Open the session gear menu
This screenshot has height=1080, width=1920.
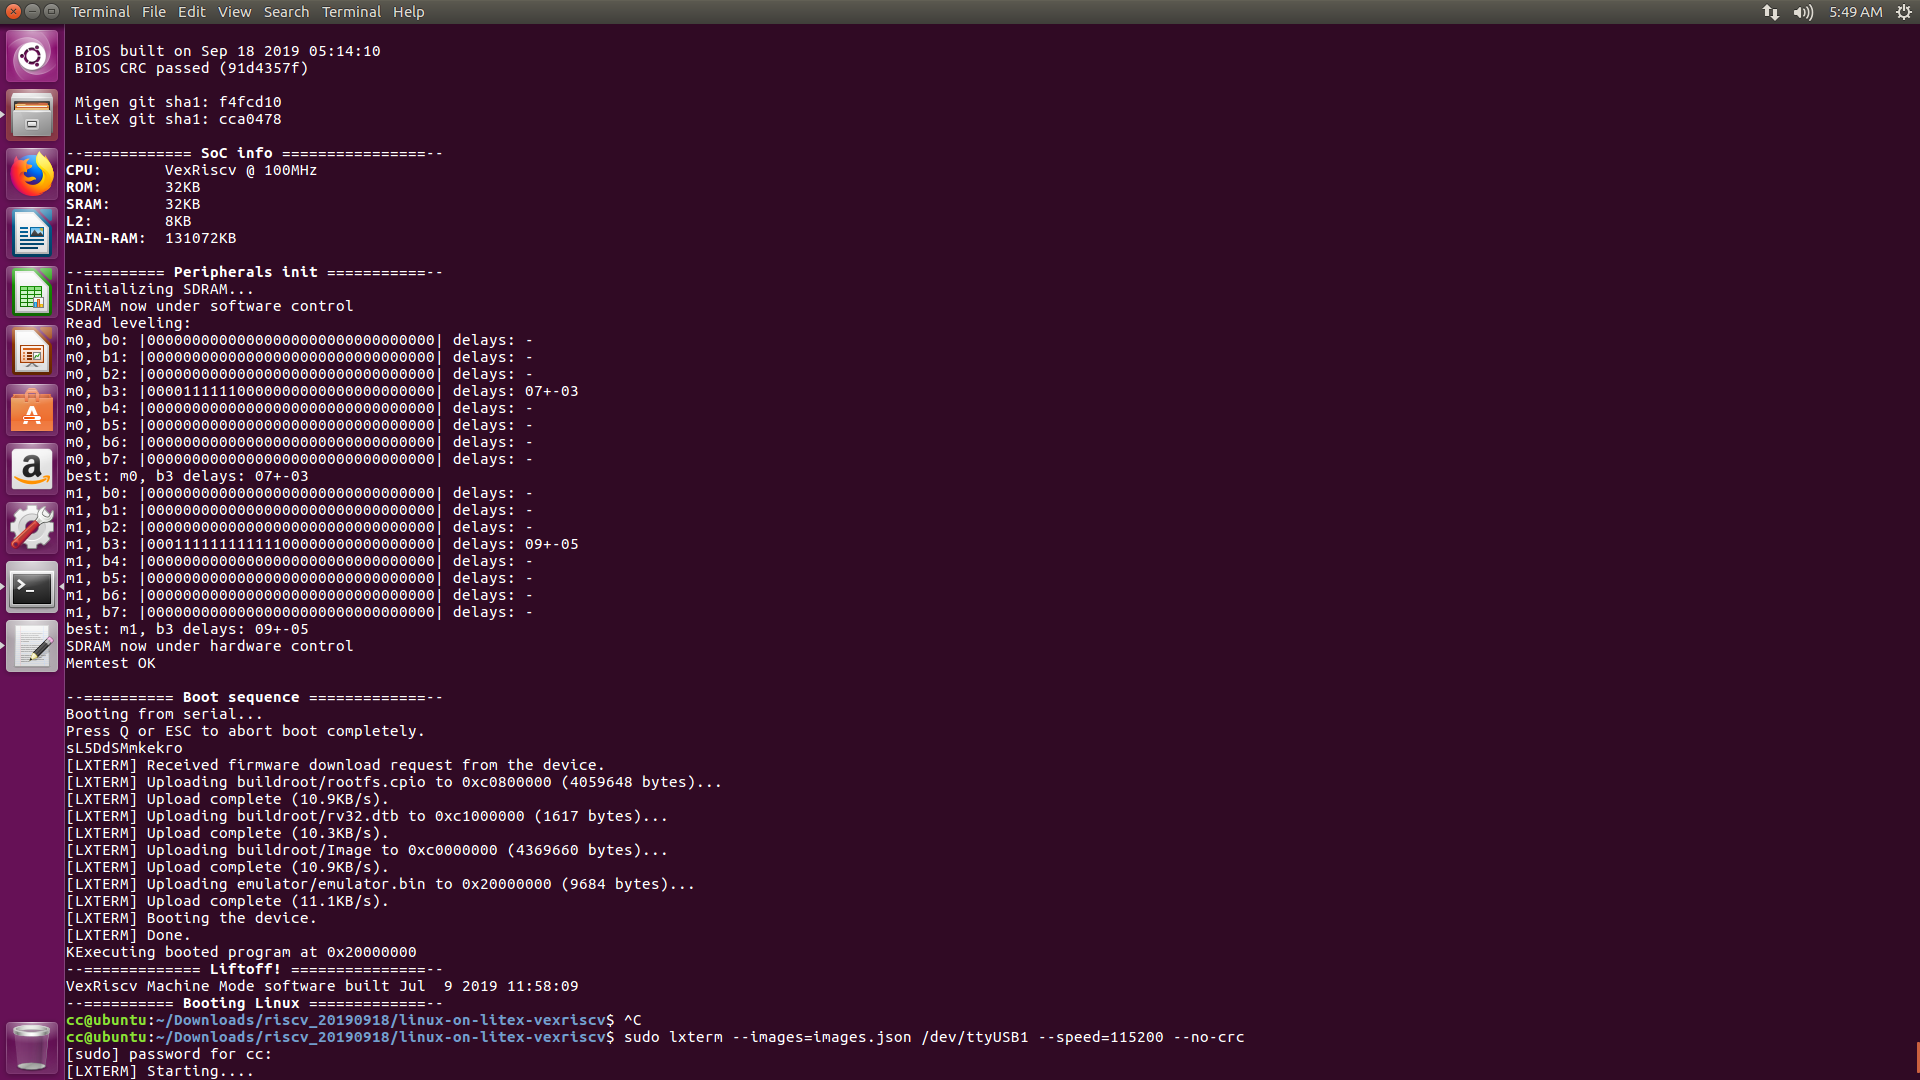(1903, 12)
